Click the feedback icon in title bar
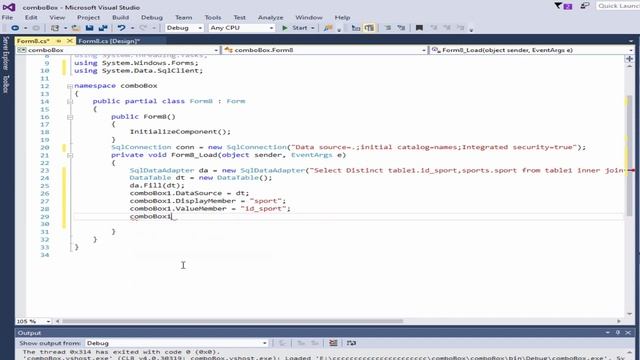The width and height of the screenshot is (640, 360). [585, 6]
